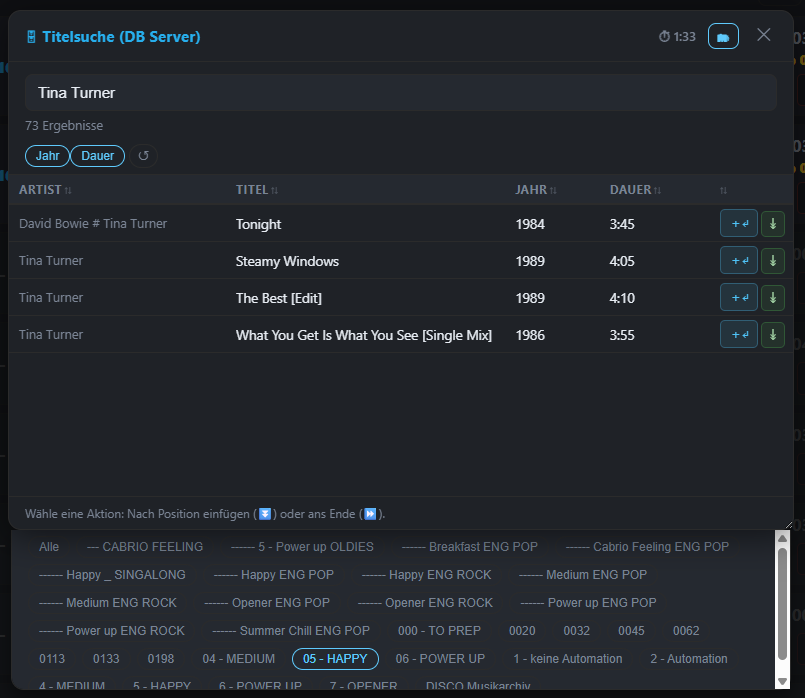Image resolution: width=805 pixels, height=698 pixels.
Task: Select the 'Alle' category filter
Action: tap(49, 547)
